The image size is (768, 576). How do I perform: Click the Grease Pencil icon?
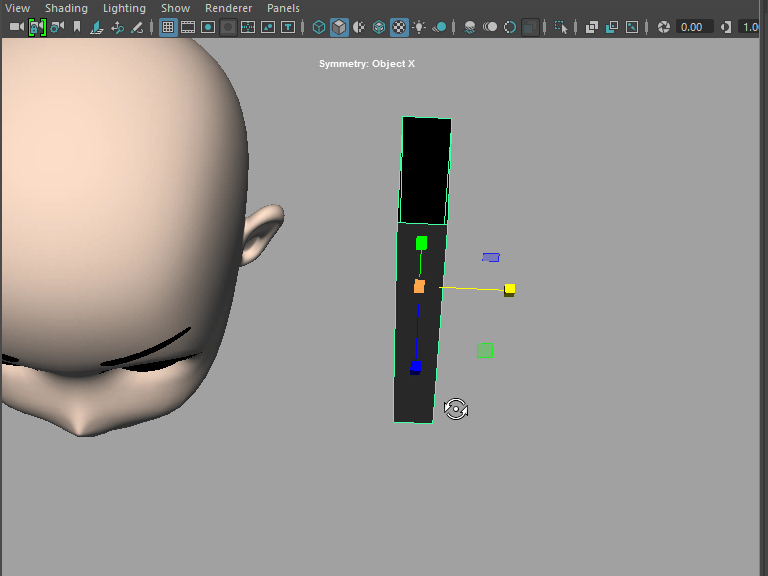pyautogui.click(x=136, y=27)
